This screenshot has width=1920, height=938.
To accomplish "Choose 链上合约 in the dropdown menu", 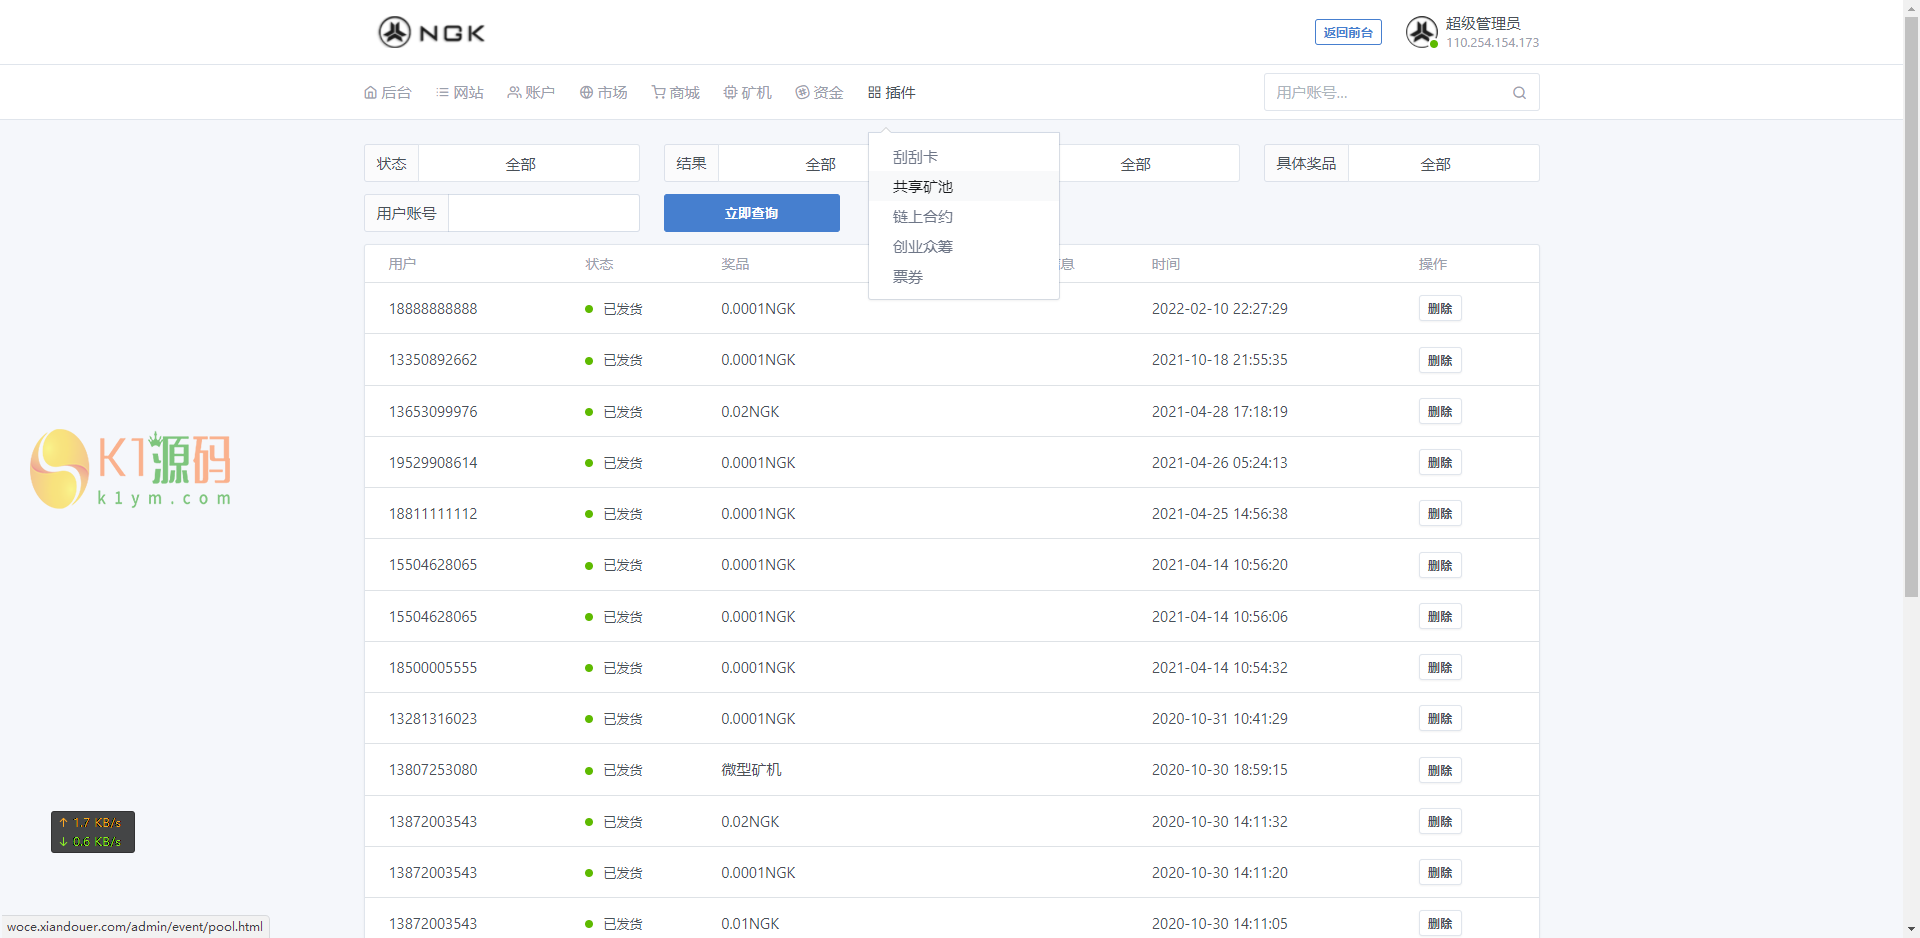I will 923,217.
